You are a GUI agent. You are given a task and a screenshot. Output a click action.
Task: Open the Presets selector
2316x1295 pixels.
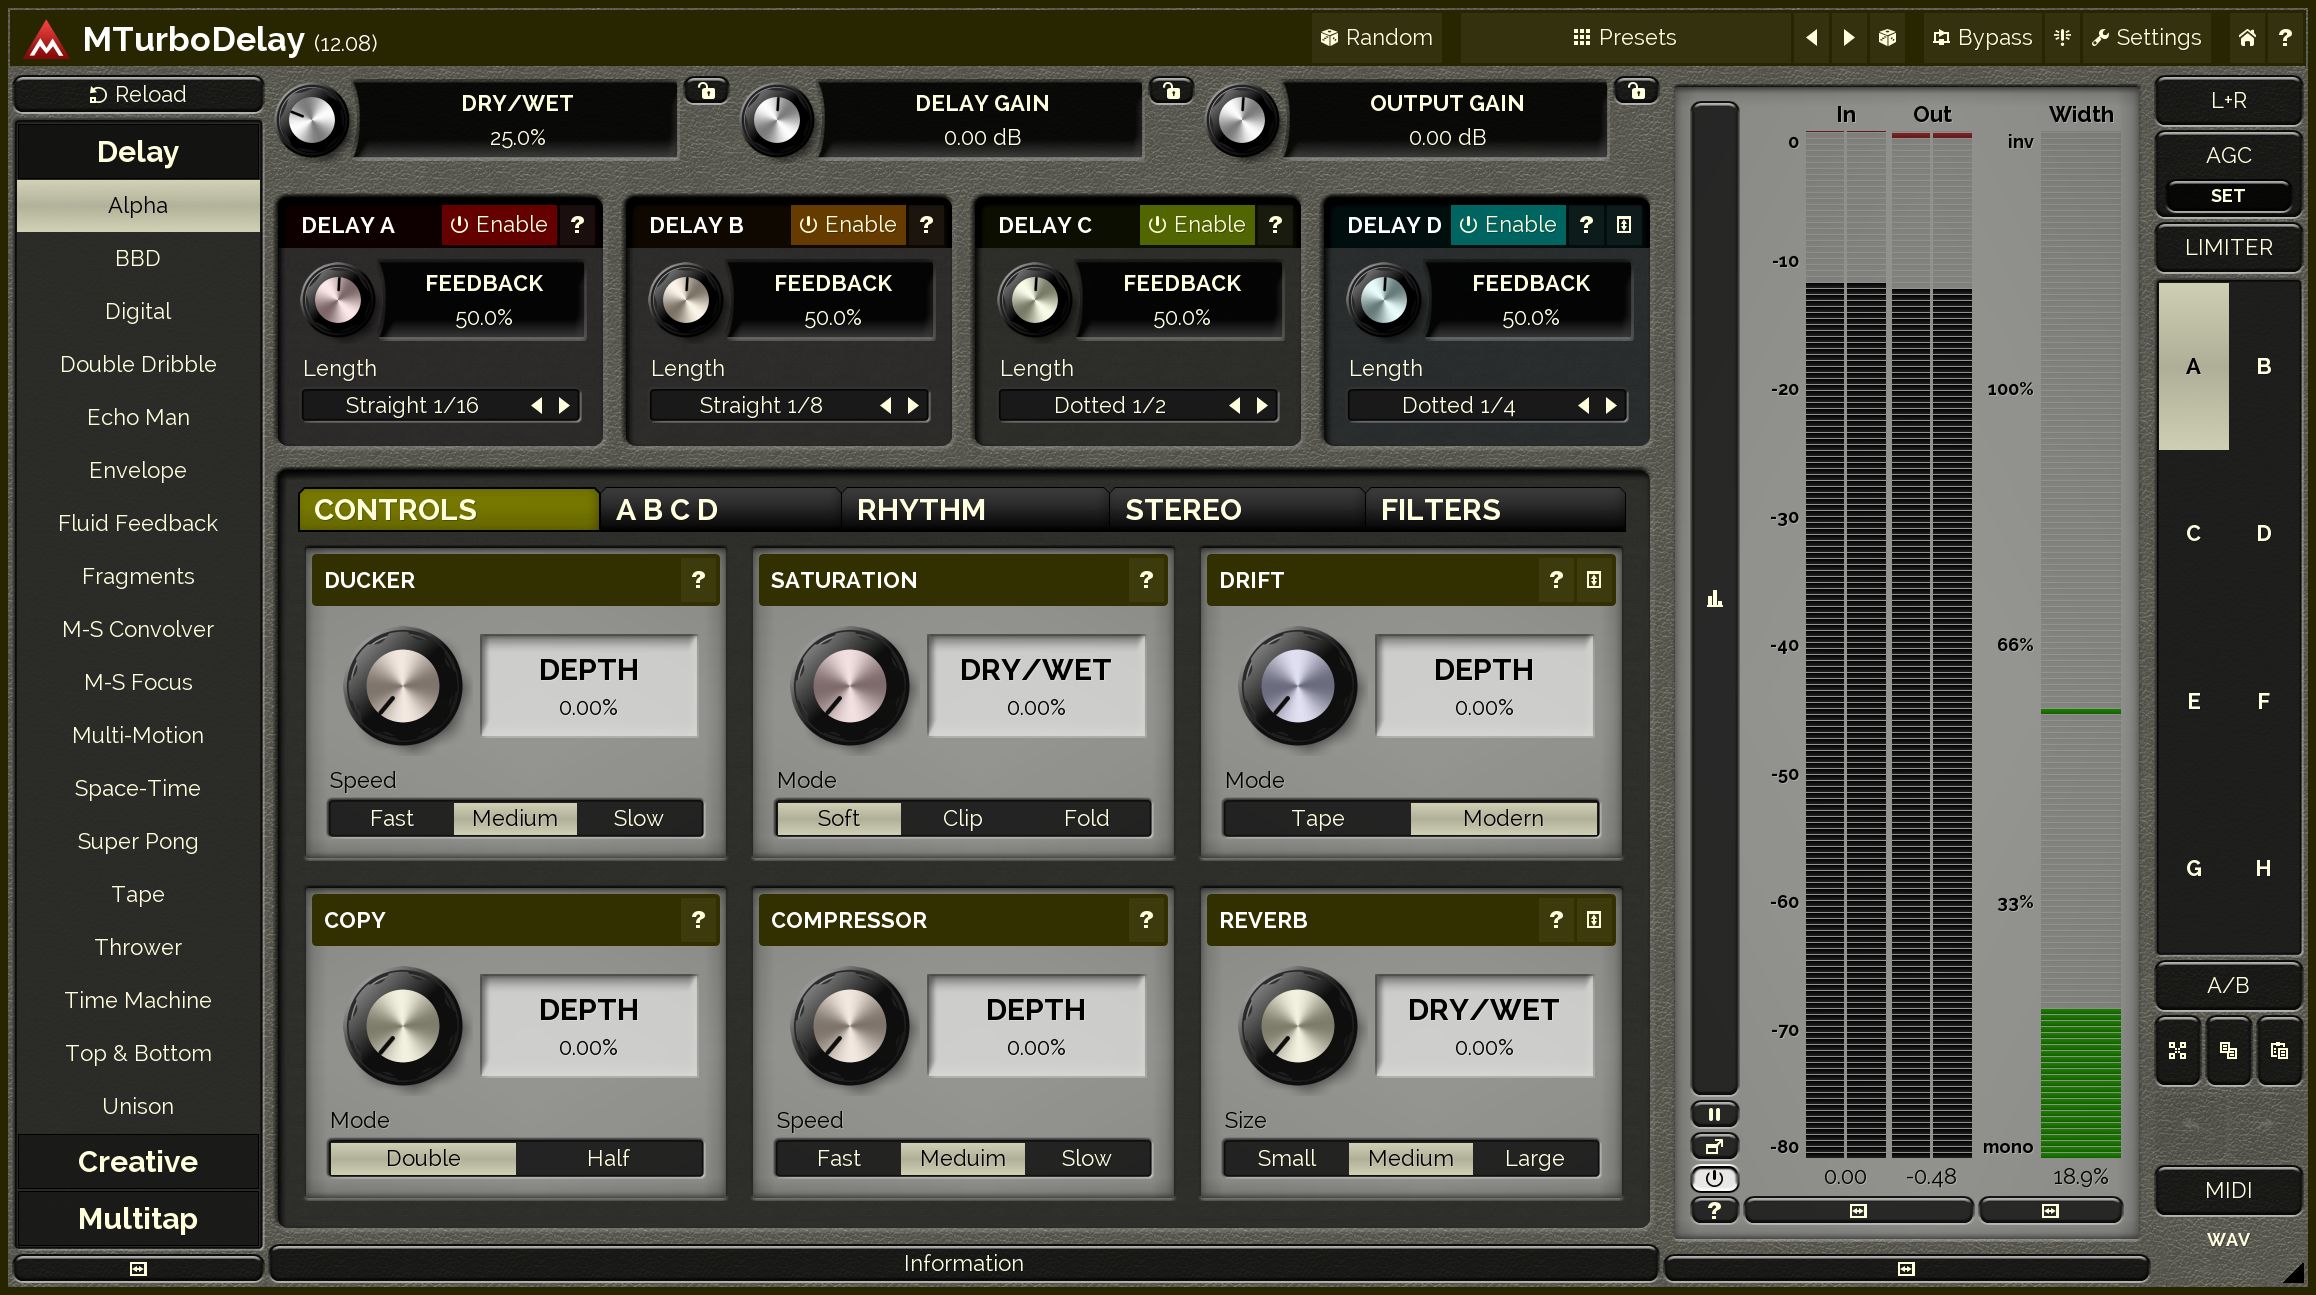[1624, 37]
